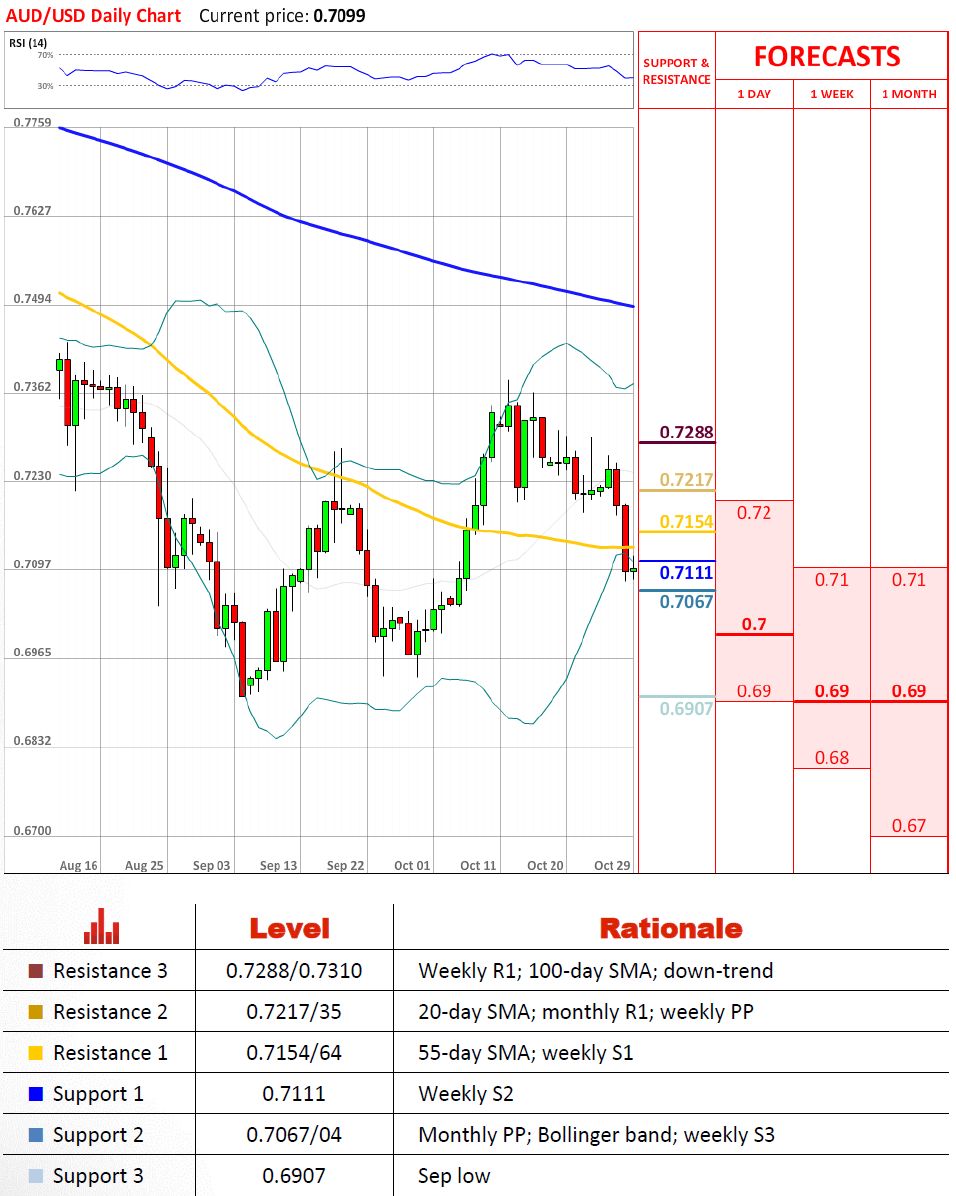This screenshot has width=956, height=1196.
Task: Click the Oct 11 date axis label
Action: point(478,866)
